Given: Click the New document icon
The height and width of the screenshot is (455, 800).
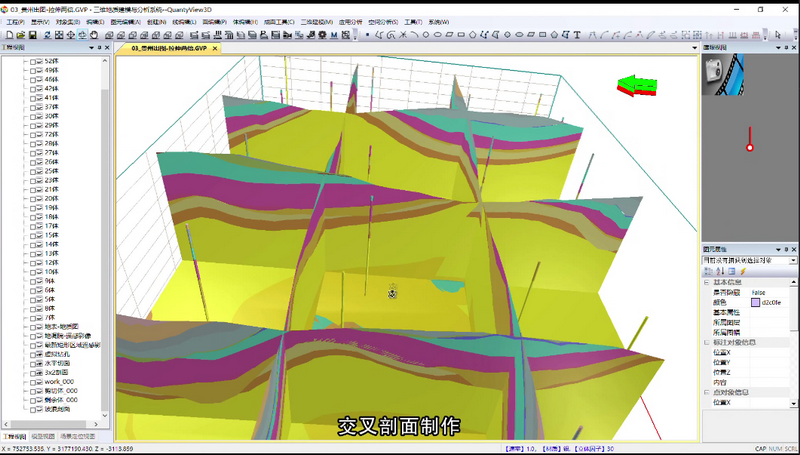Looking at the screenshot, I should (8, 35).
